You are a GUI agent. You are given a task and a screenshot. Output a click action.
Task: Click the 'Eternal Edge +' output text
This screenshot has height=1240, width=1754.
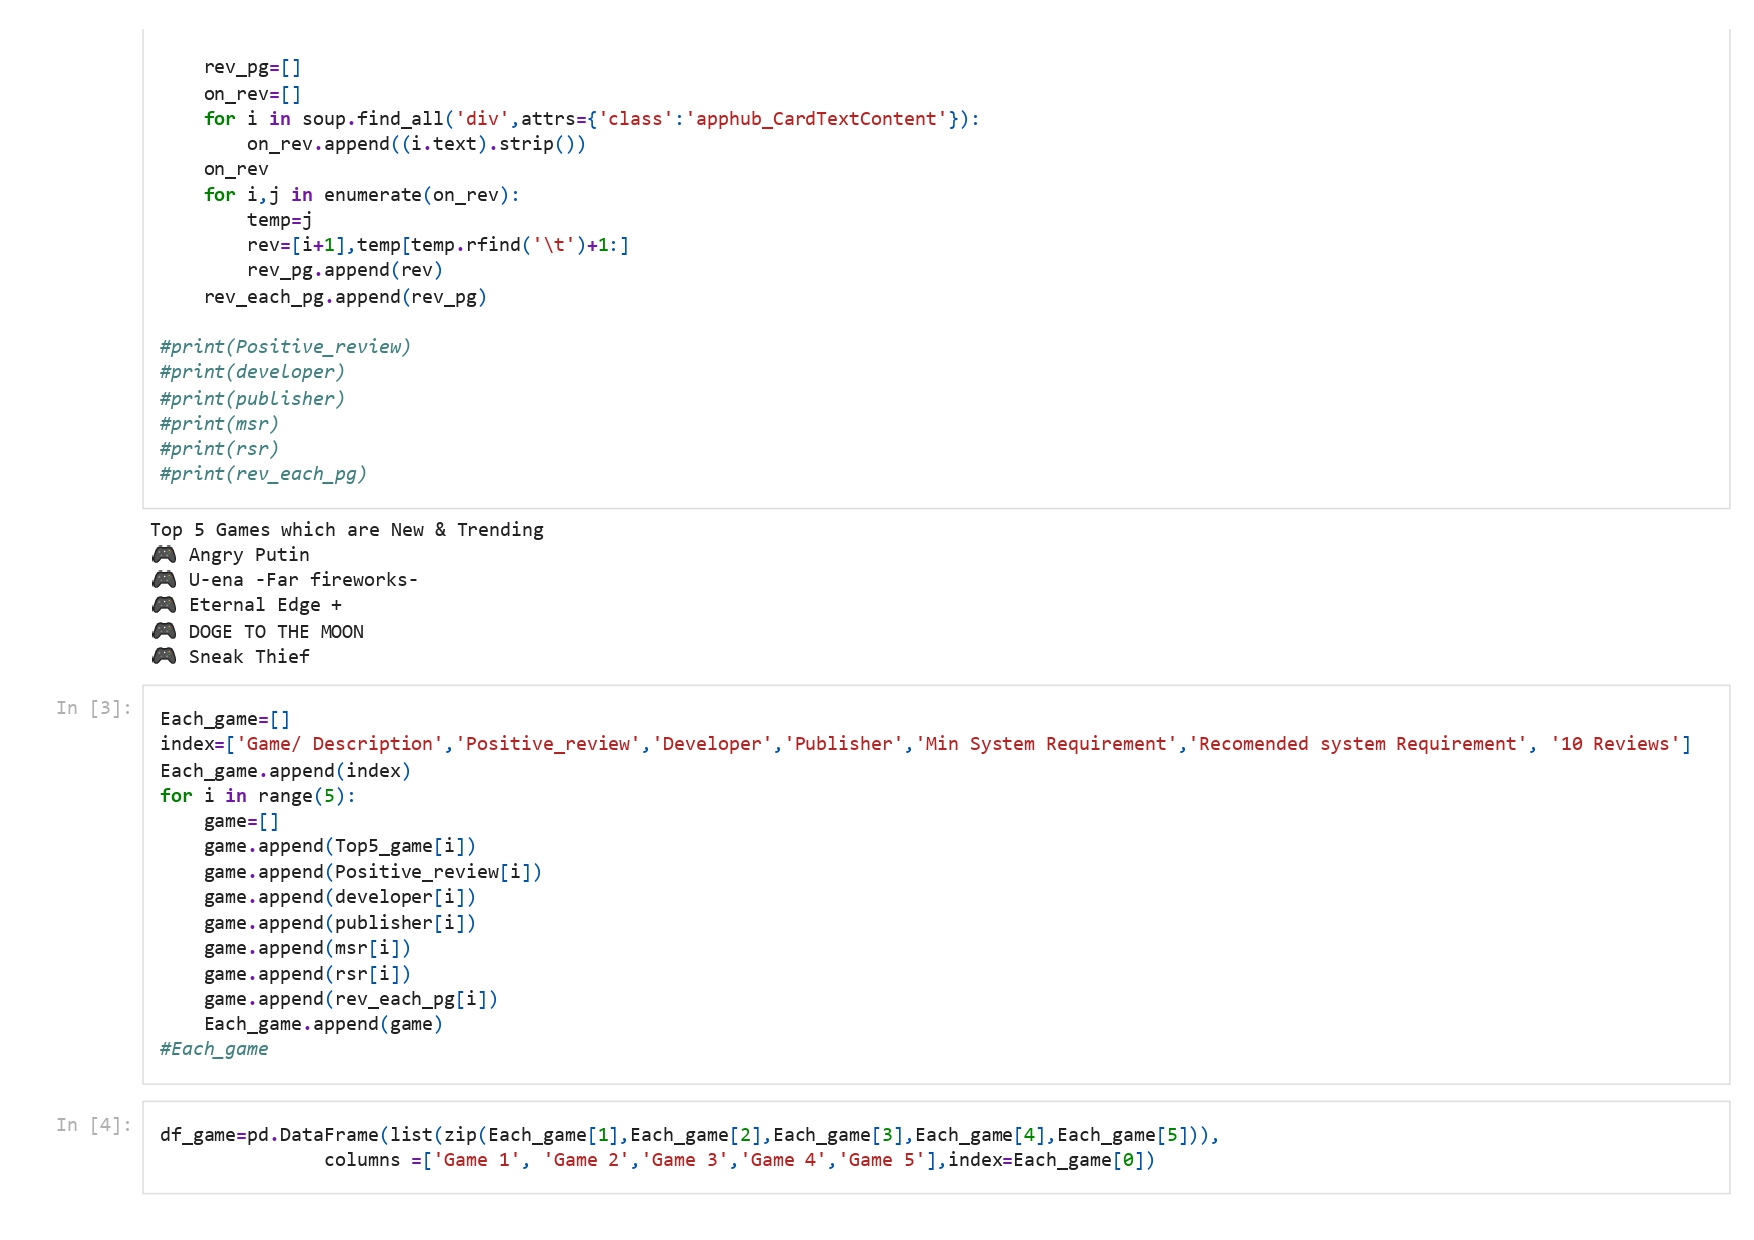(265, 605)
